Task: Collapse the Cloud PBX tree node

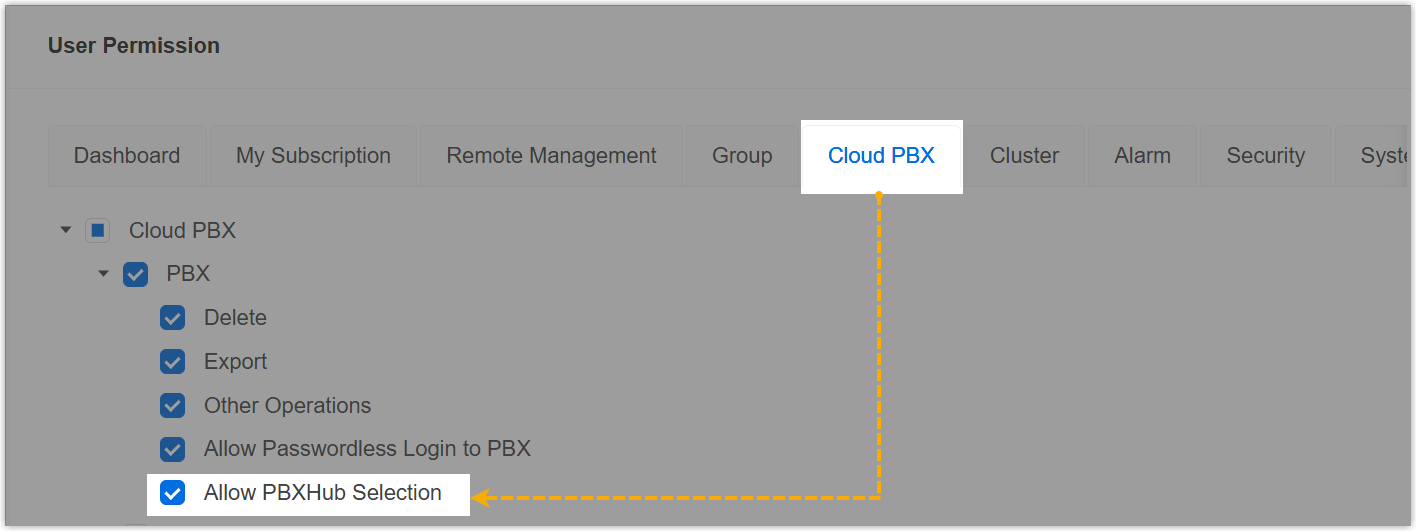Action: 66,231
